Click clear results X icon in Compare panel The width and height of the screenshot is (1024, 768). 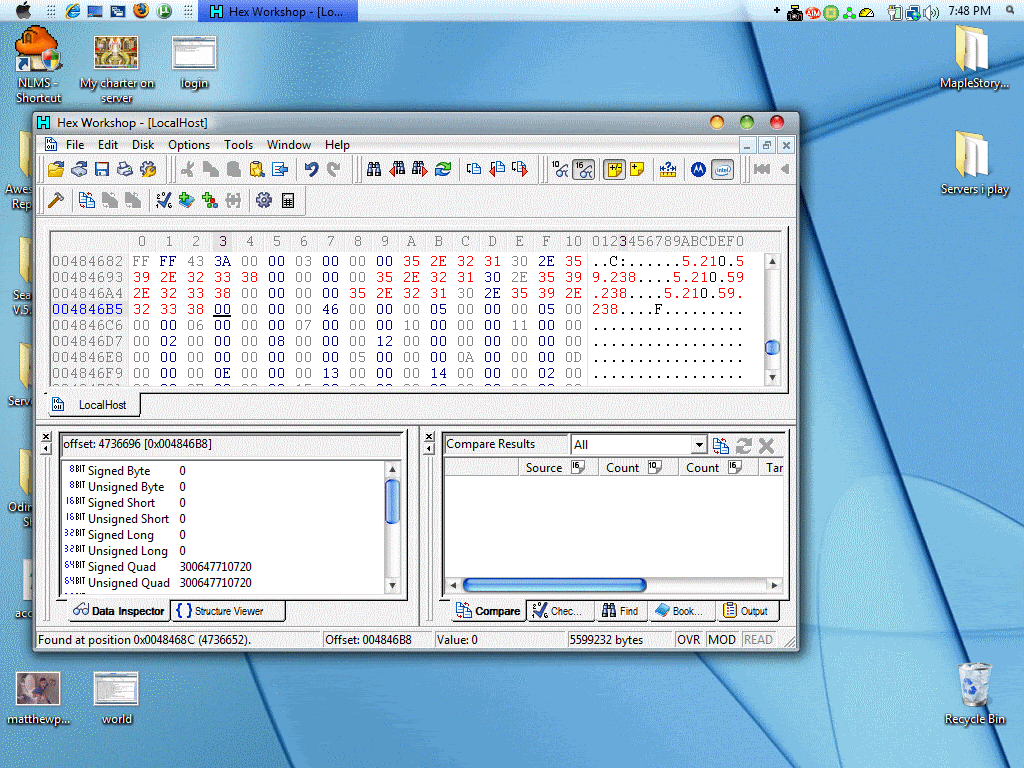pyautogui.click(x=767, y=446)
